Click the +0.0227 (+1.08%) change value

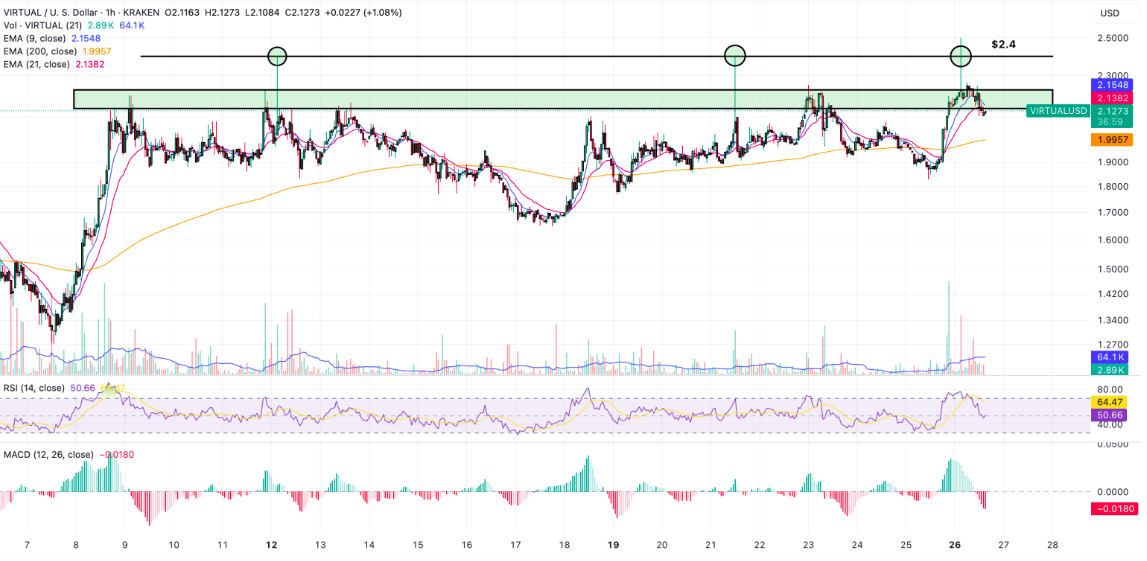pyautogui.click(x=364, y=12)
